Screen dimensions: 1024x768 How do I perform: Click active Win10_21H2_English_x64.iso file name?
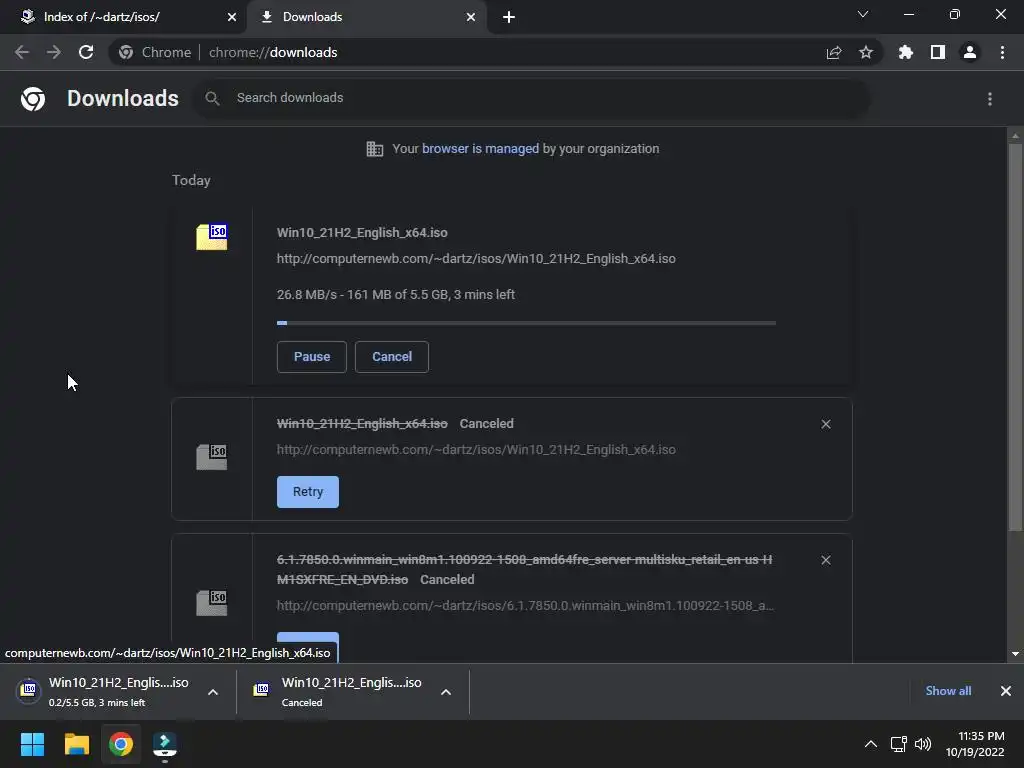click(362, 232)
